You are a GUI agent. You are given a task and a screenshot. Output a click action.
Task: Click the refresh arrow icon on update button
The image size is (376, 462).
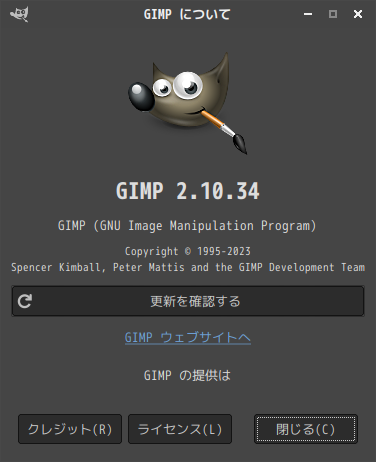[x=25, y=301]
